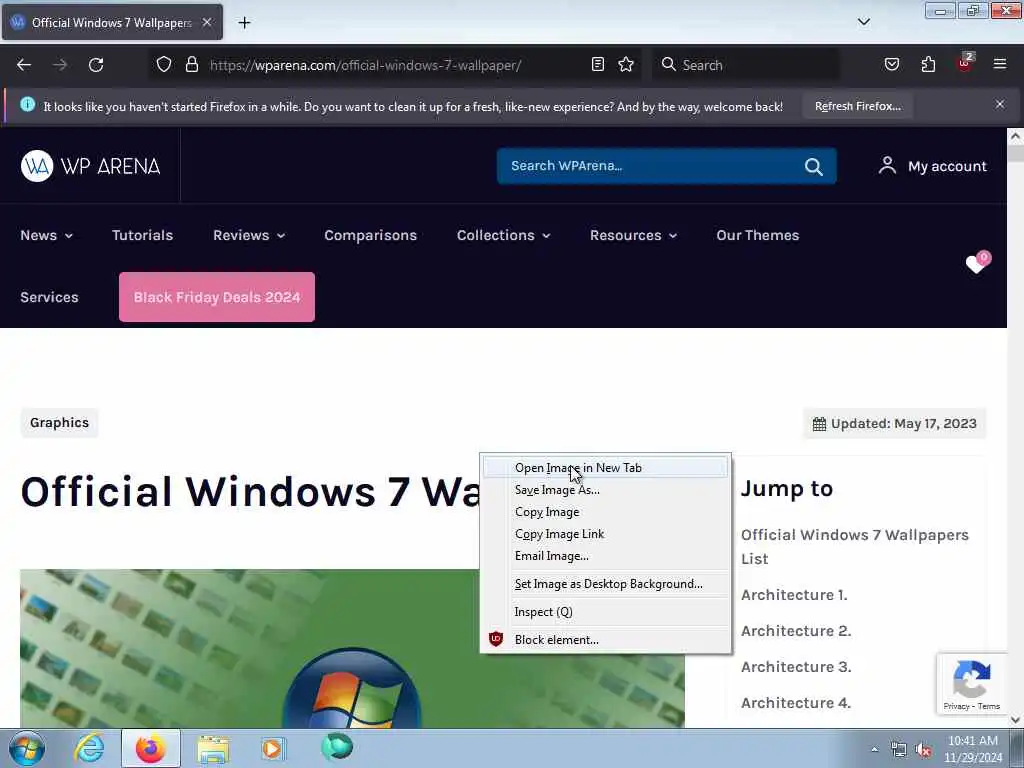The width and height of the screenshot is (1024, 768).
Task: Click reCAPTCHA Terms link
Action: point(989,706)
